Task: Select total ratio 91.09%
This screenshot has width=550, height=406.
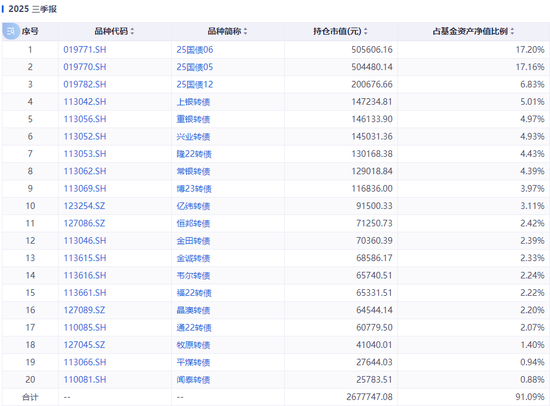Action: 530,397
